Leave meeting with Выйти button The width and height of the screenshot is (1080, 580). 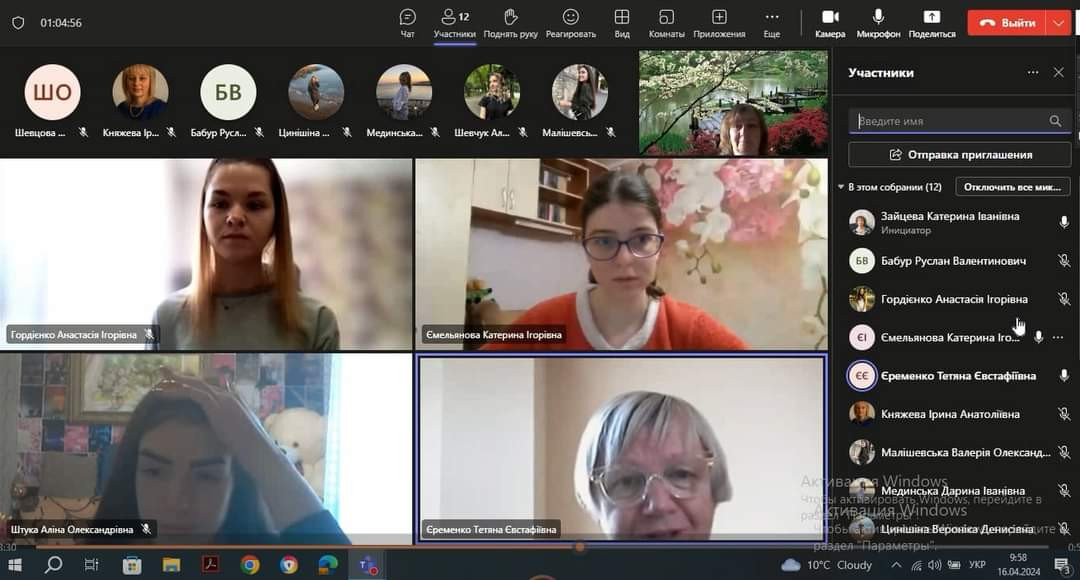coord(1007,23)
